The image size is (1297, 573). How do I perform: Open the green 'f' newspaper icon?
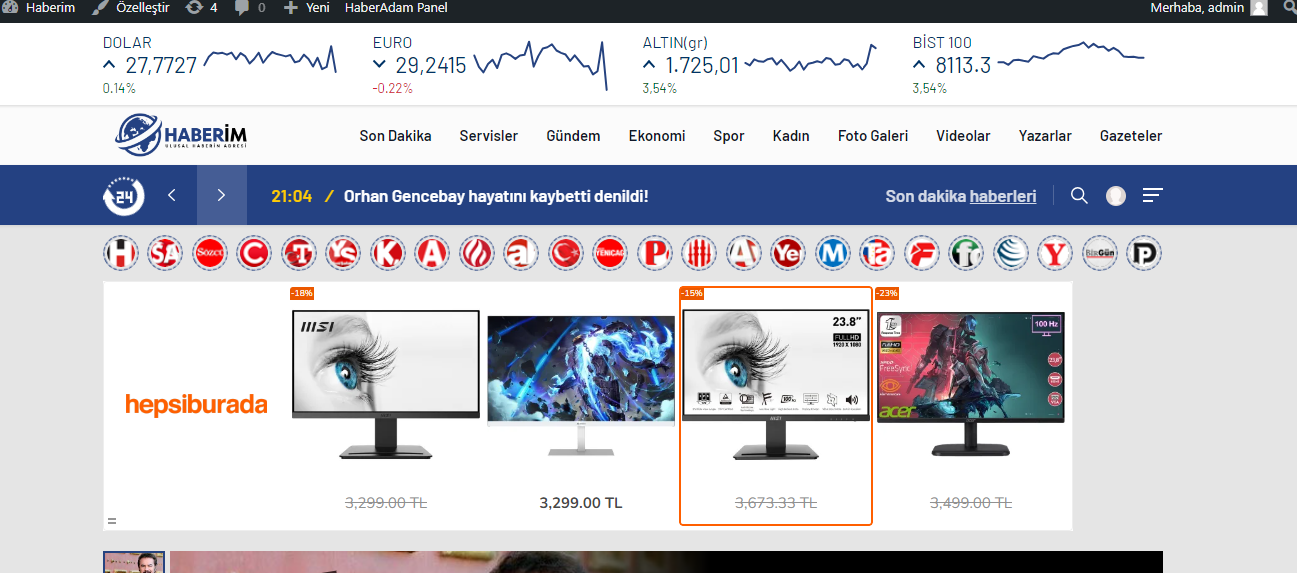[966, 254]
